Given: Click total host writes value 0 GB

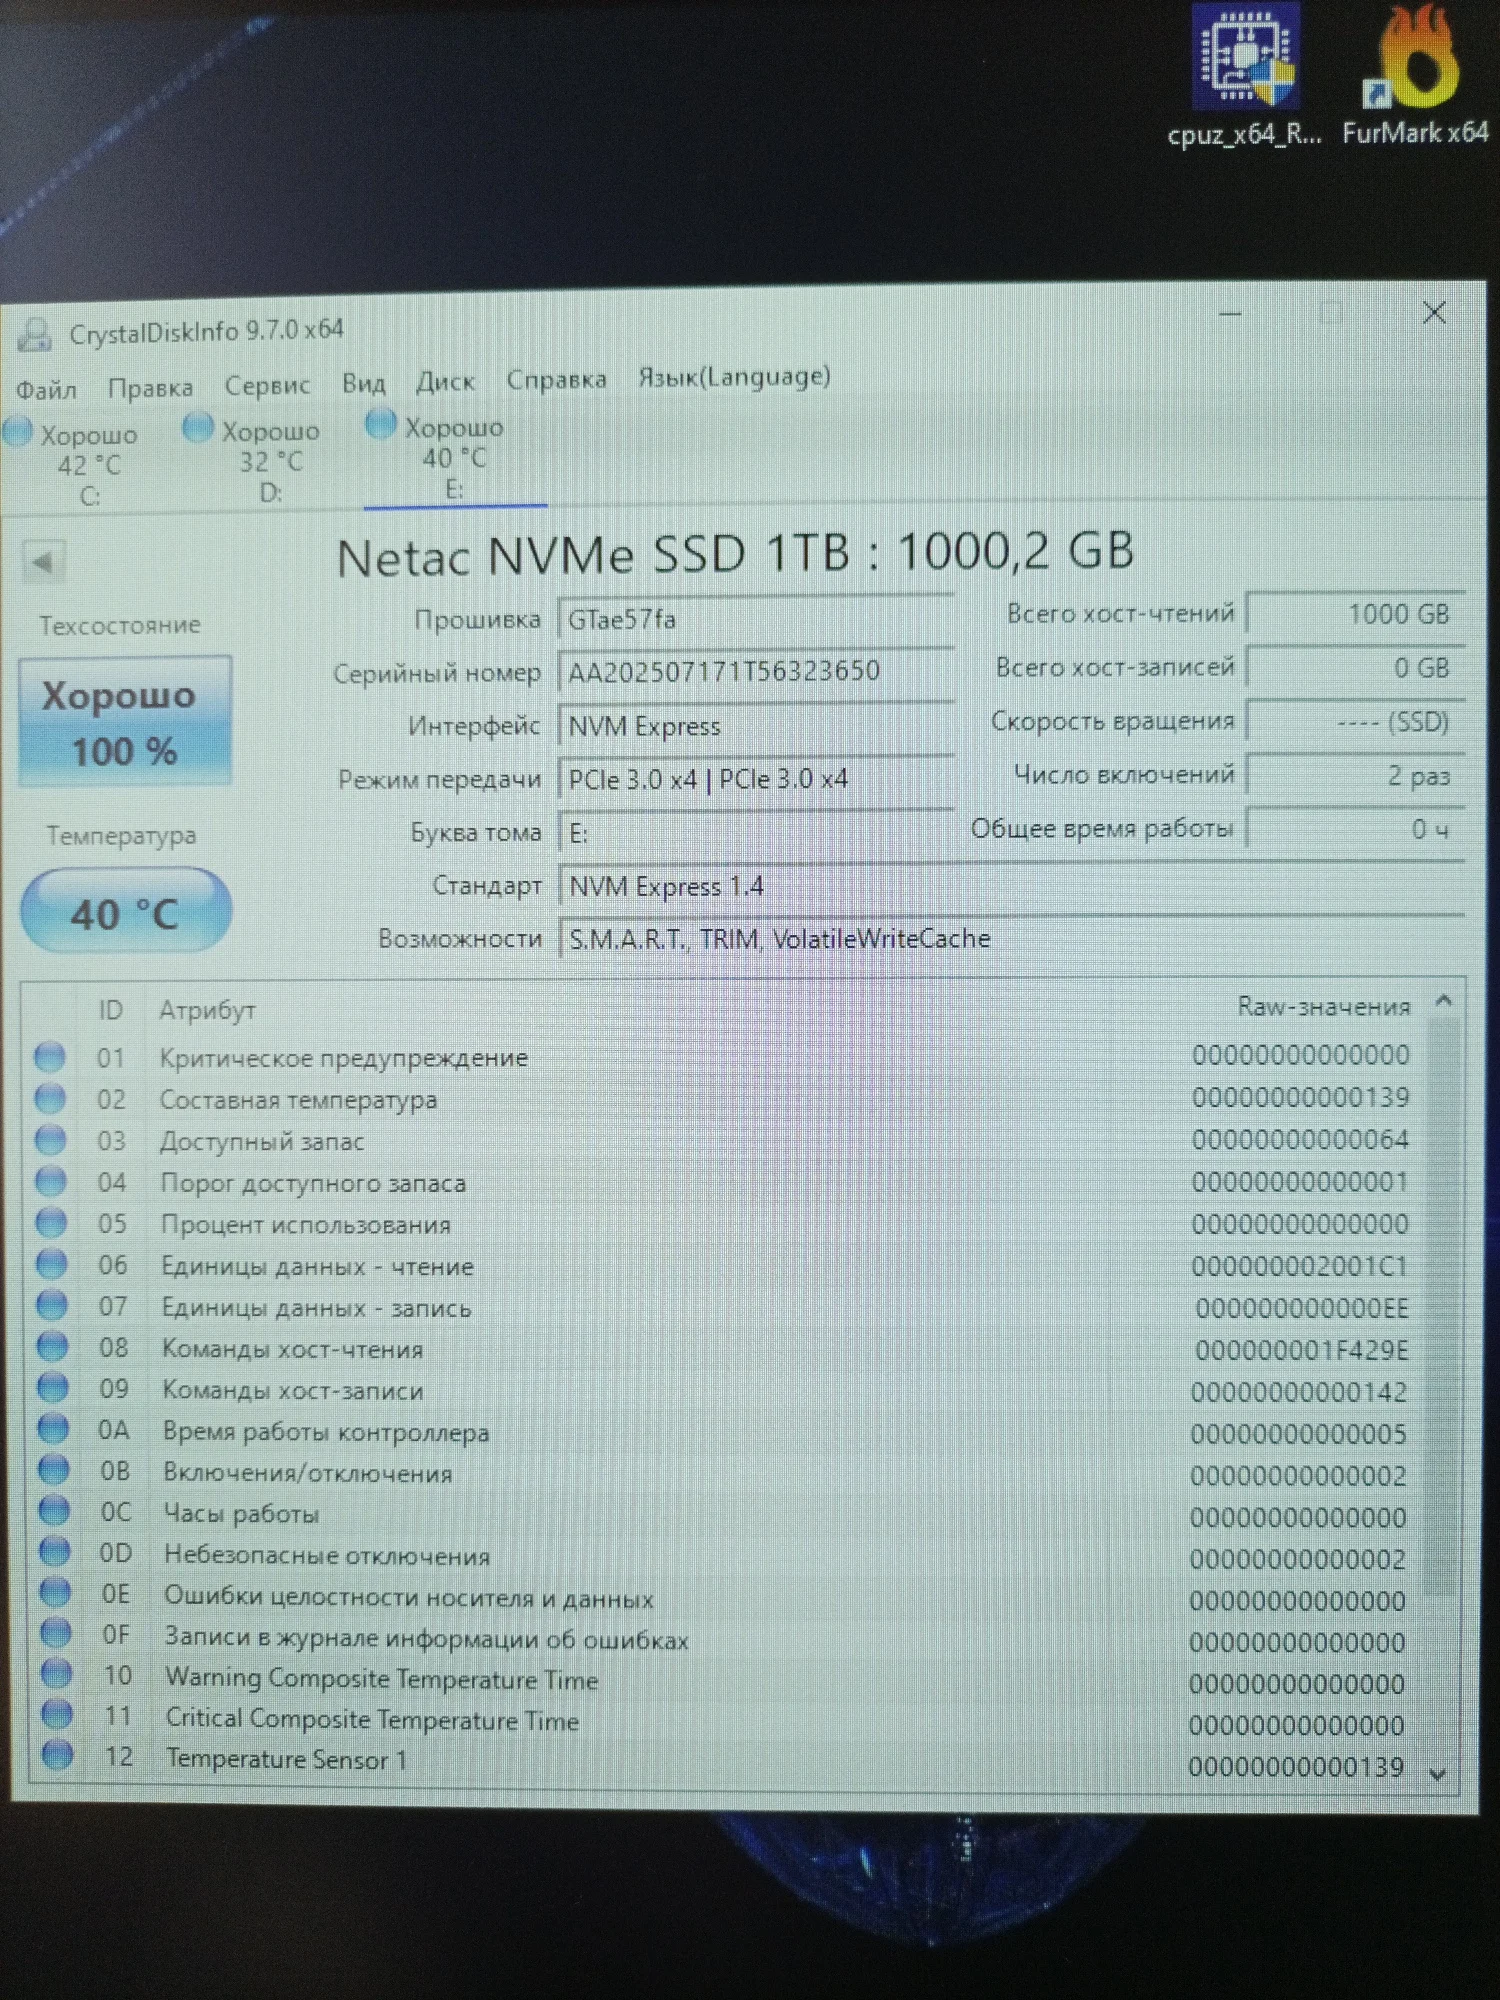Looking at the screenshot, I should (x=1356, y=668).
